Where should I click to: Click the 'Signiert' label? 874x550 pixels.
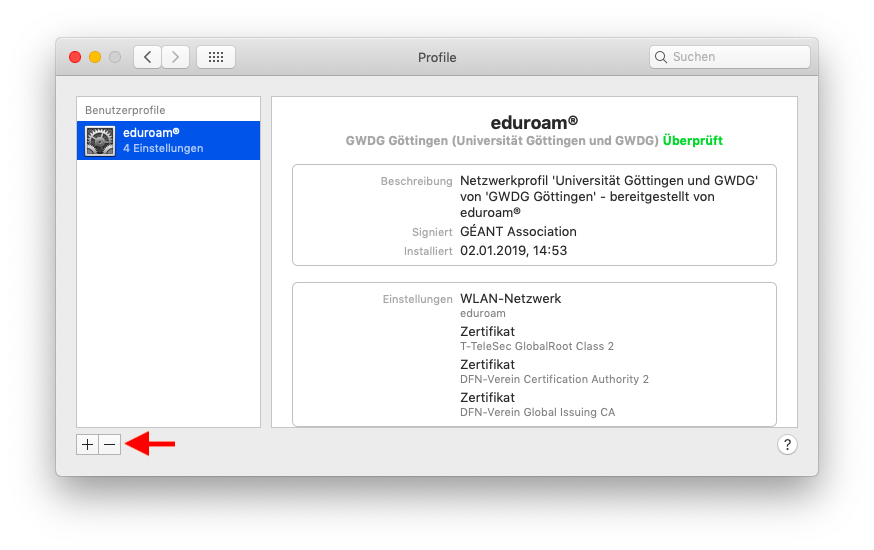click(432, 232)
